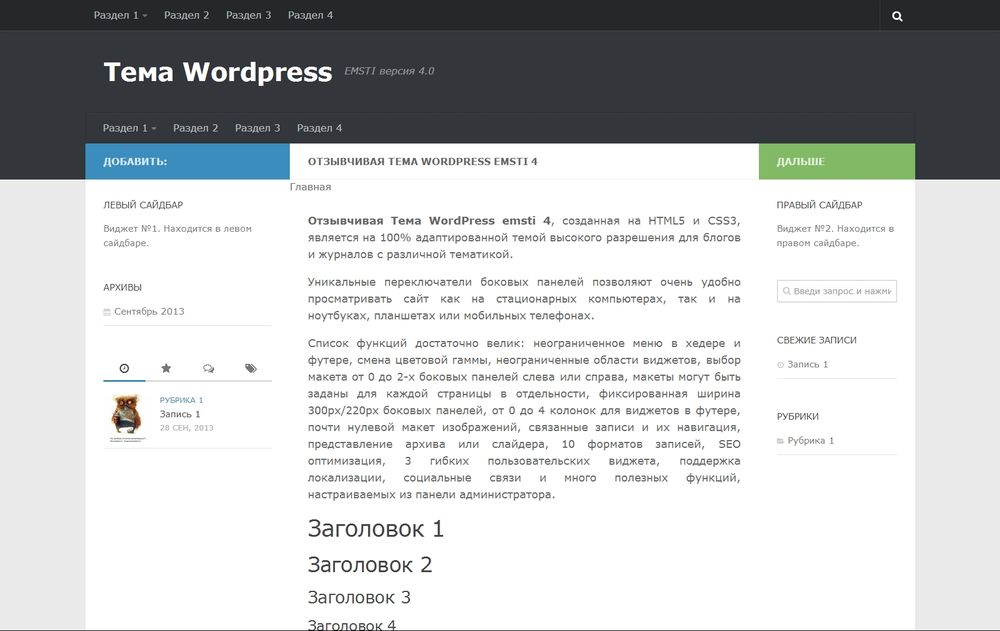Open Раздел 3 in header menu
The width and height of the screenshot is (1000, 631).
click(258, 128)
